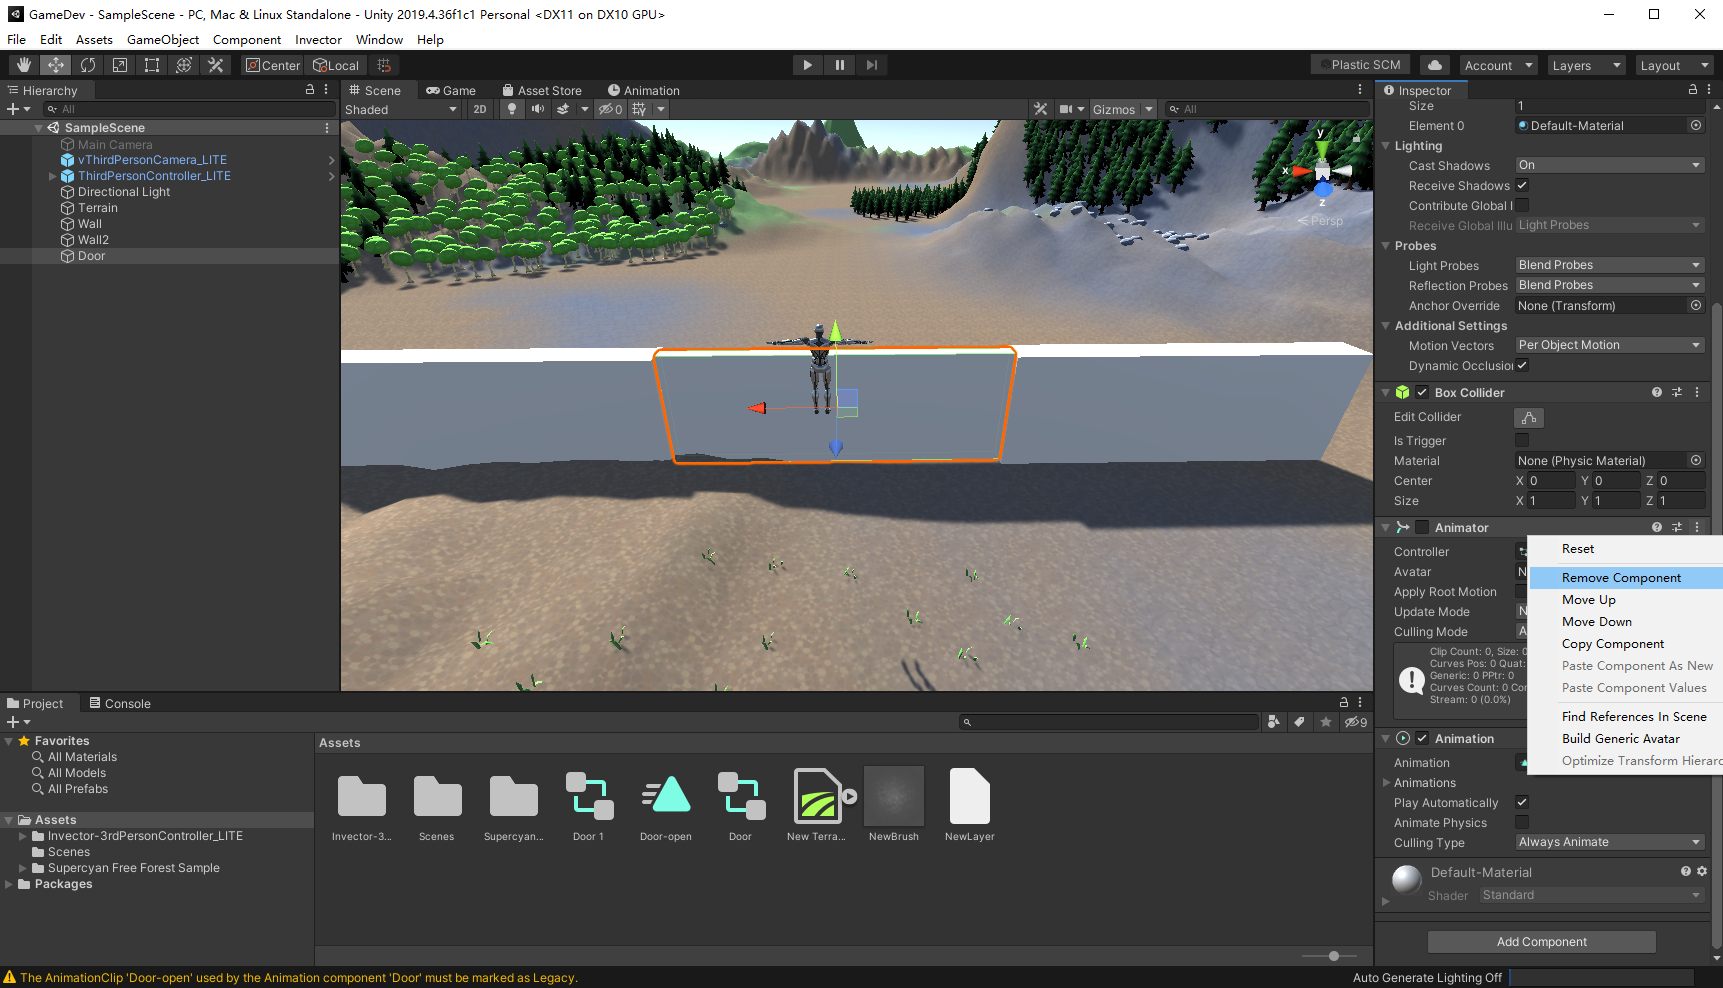This screenshot has height=988, width=1723.
Task: Toggle Animation component enabled checkbox
Action: 1422,738
